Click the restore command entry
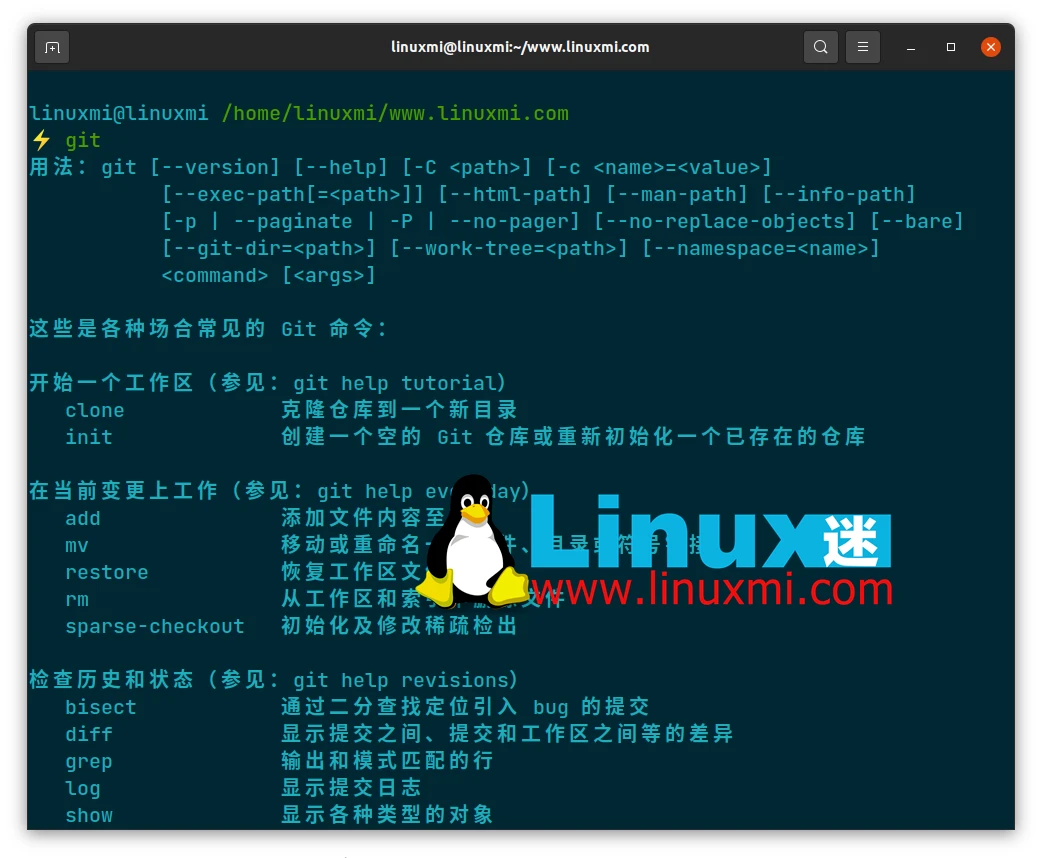The height and width of the screenshot is (858, 1044). click(x=107, y=572)
